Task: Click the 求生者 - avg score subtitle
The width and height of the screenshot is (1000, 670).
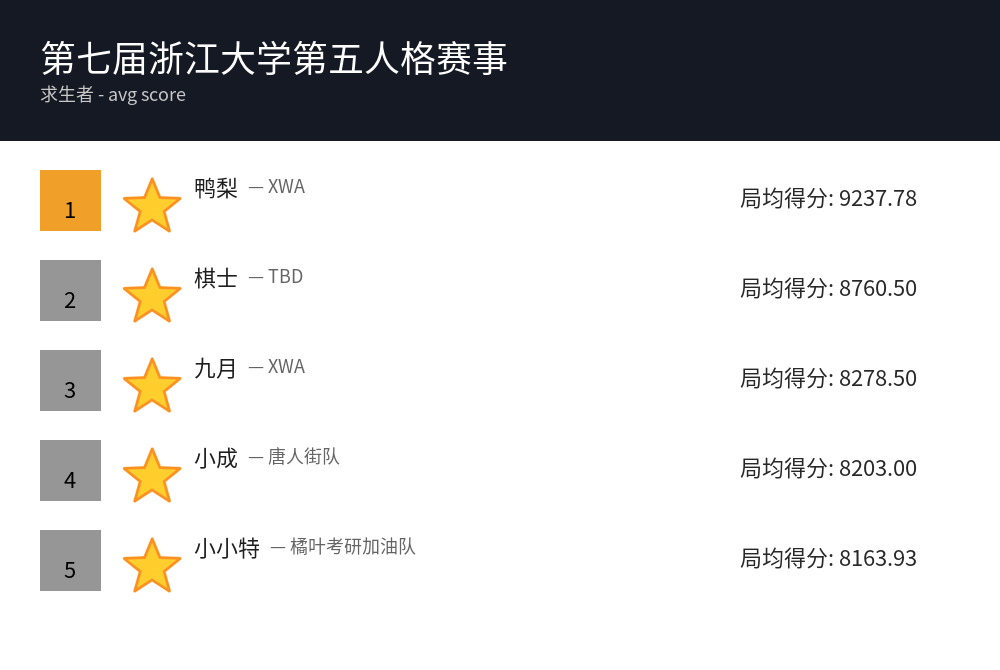Action: point(113,95)
